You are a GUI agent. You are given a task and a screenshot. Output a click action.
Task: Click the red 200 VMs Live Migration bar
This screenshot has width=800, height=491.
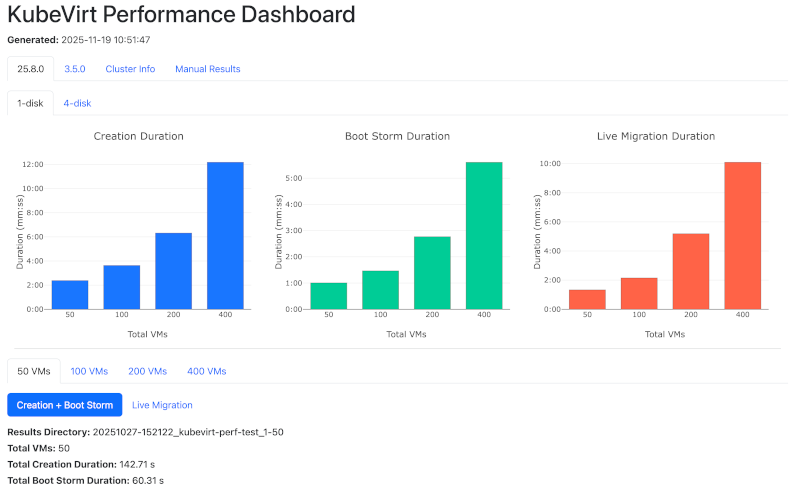pyautogui.click(x=691, y=271)
